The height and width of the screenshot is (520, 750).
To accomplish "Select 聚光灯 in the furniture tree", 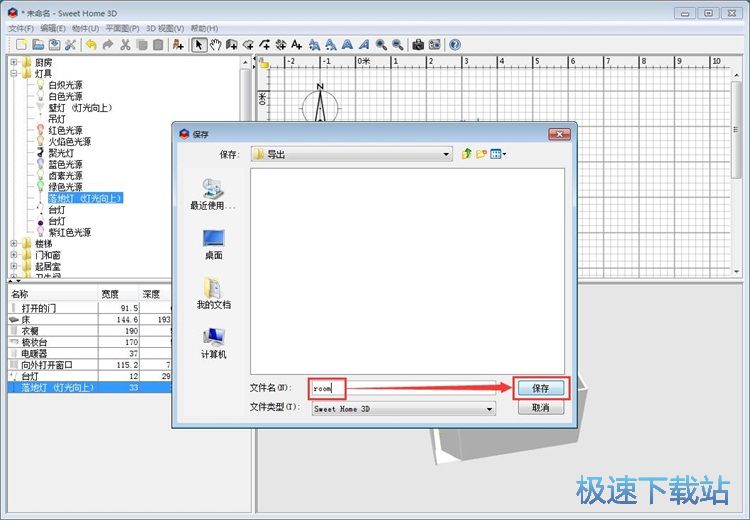I will click(61, 153).
